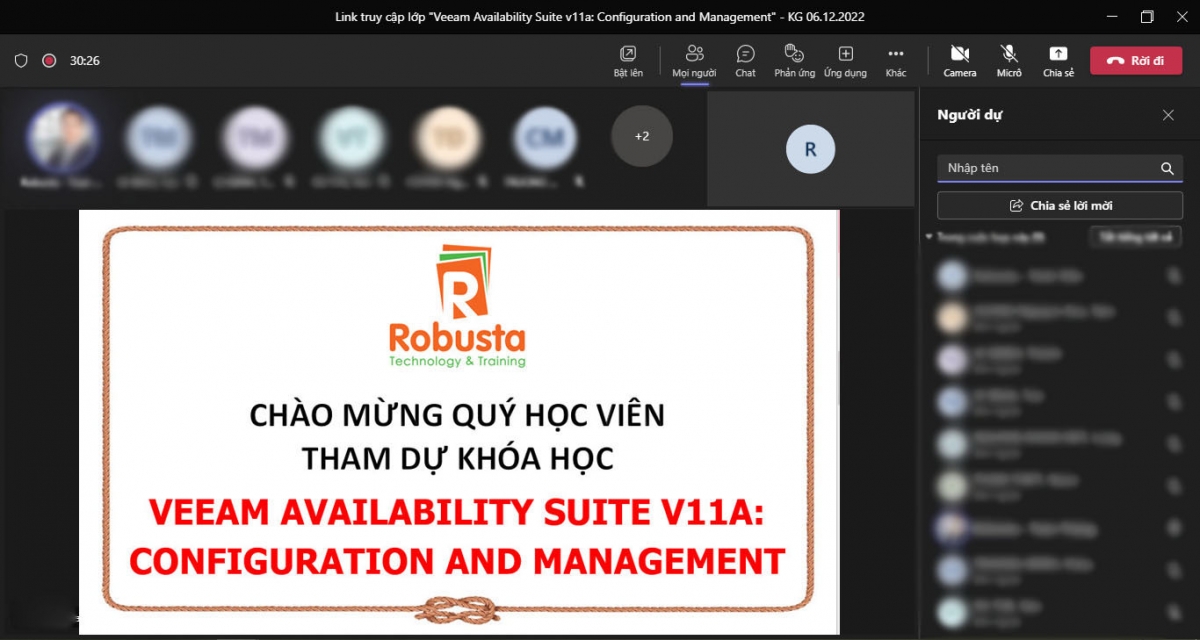
Task: Show the +2 additional participants
Action: click(x=642, y=136)
